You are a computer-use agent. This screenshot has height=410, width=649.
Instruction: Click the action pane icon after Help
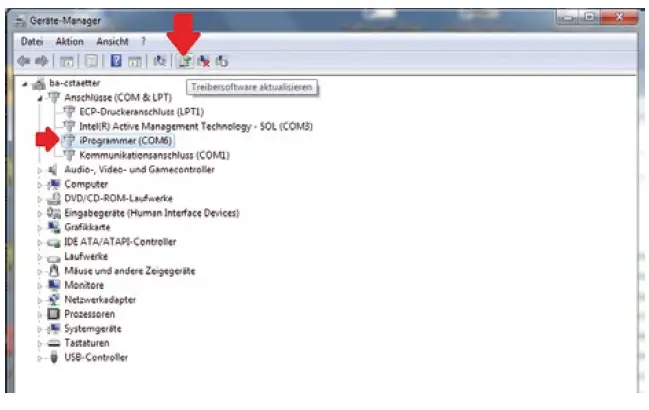click(x=135, y=62)
